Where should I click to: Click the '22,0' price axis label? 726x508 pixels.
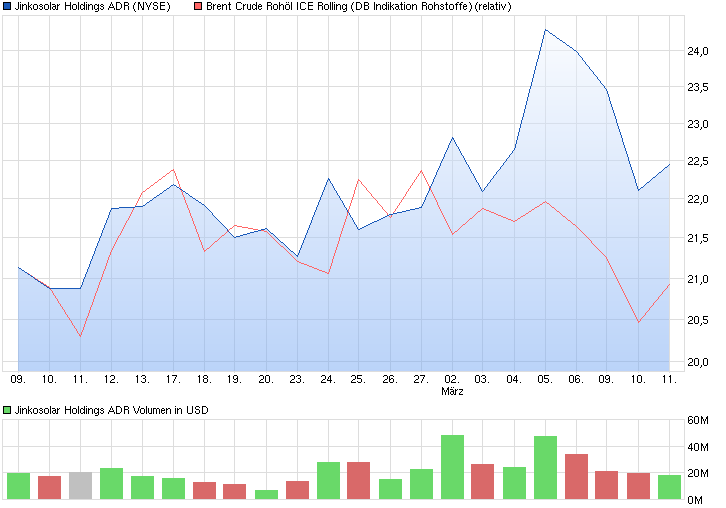(698, 199)
